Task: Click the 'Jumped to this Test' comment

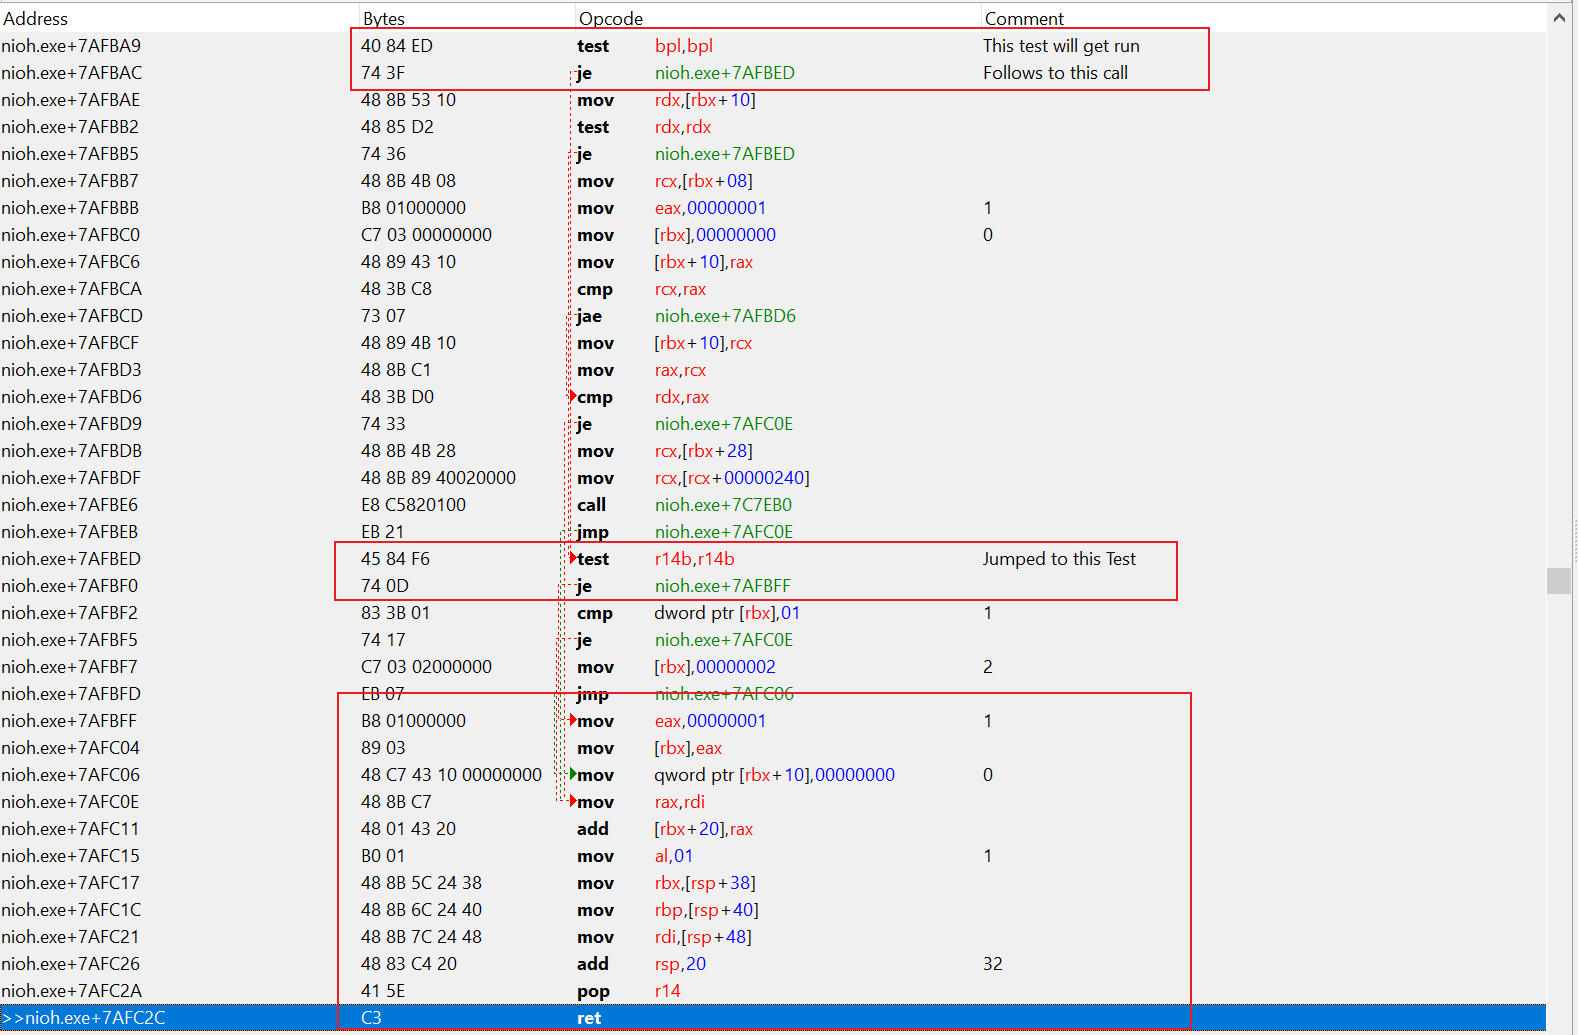Action: pos(1059,559)
